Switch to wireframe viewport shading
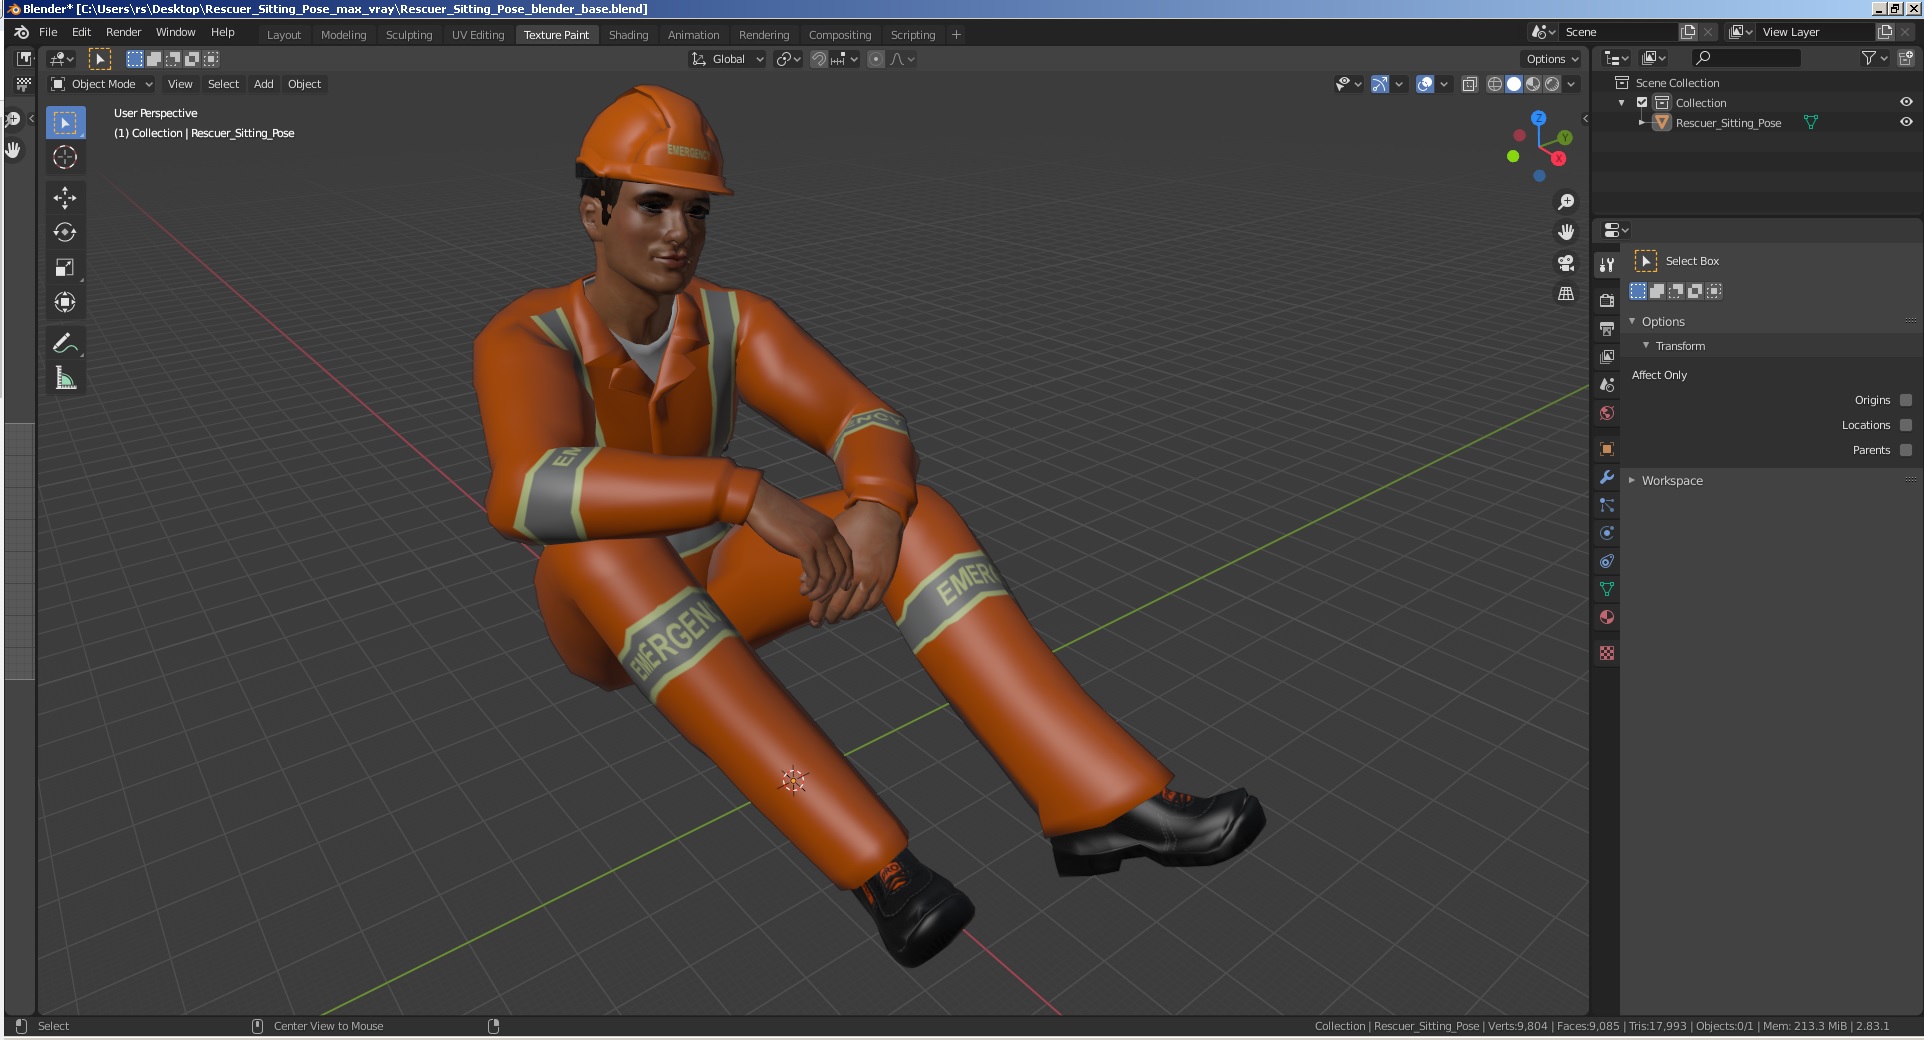 (x=1495, y=84)
